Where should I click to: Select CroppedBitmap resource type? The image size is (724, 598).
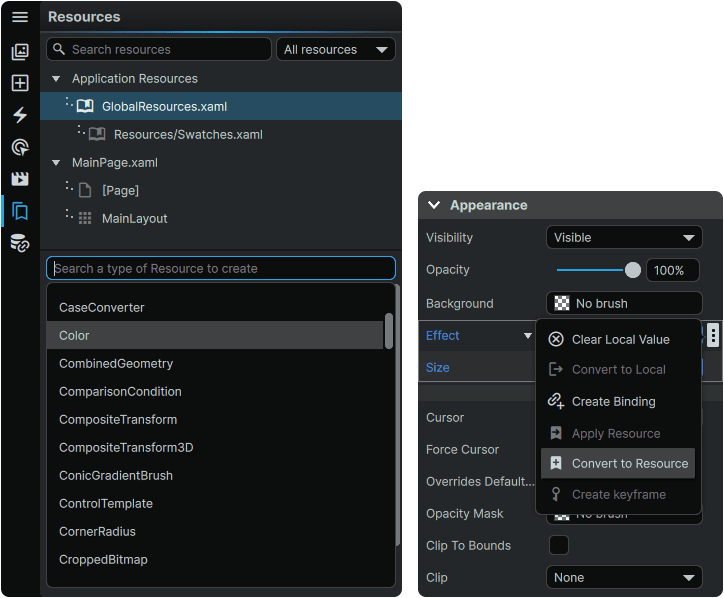coord(215,560)
